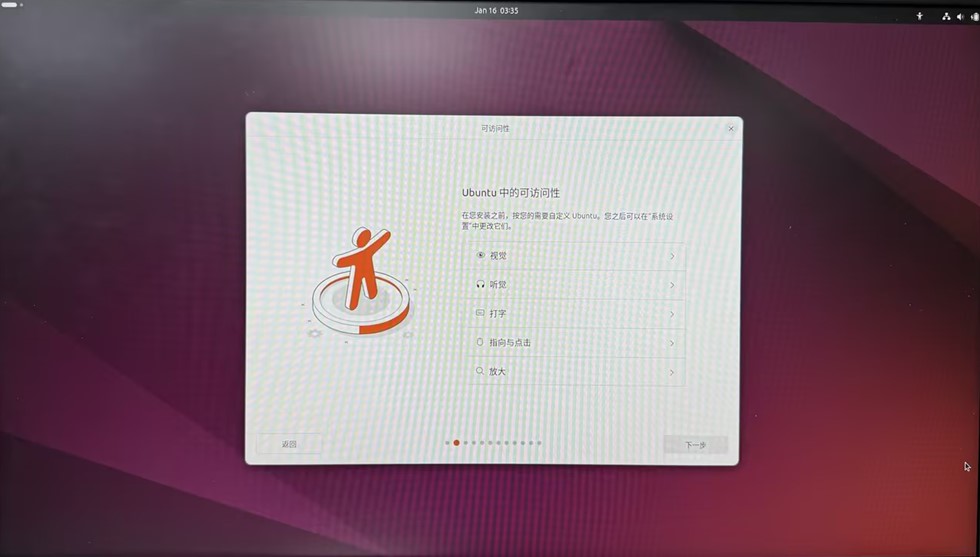
Task: Open the accessibility menu in the top bar
Action: pos(919,16)
